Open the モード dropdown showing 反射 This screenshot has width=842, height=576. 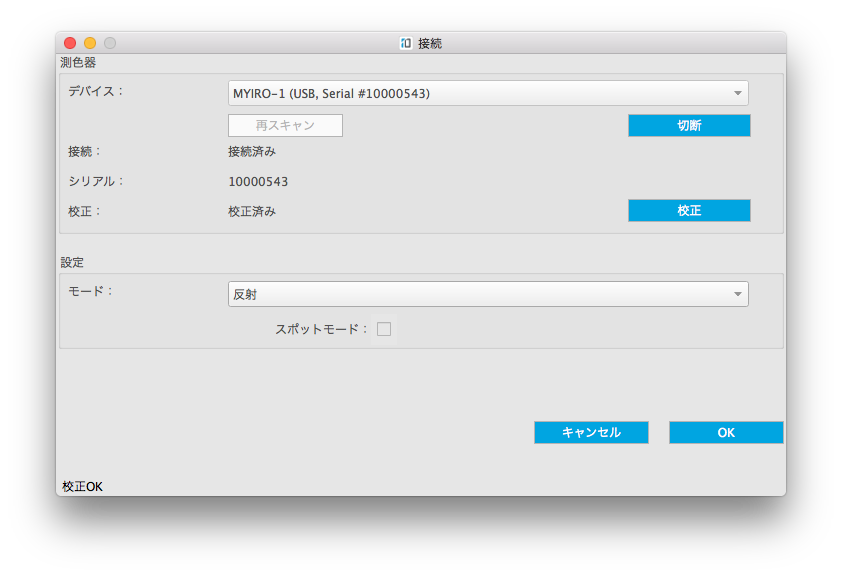(x=488, y=294)
